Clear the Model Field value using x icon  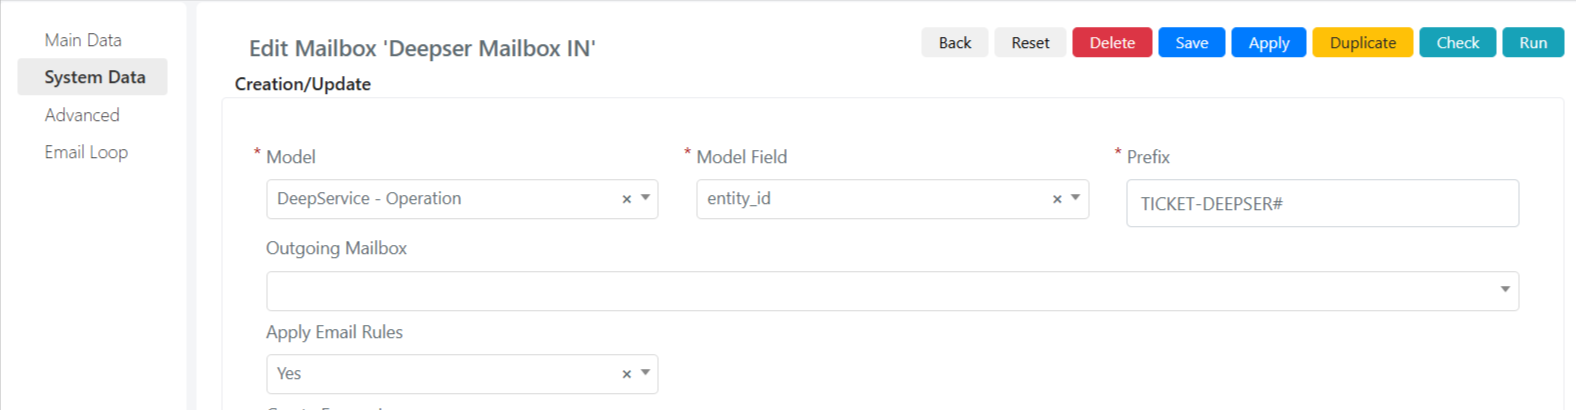click(x=1057, y=199)
